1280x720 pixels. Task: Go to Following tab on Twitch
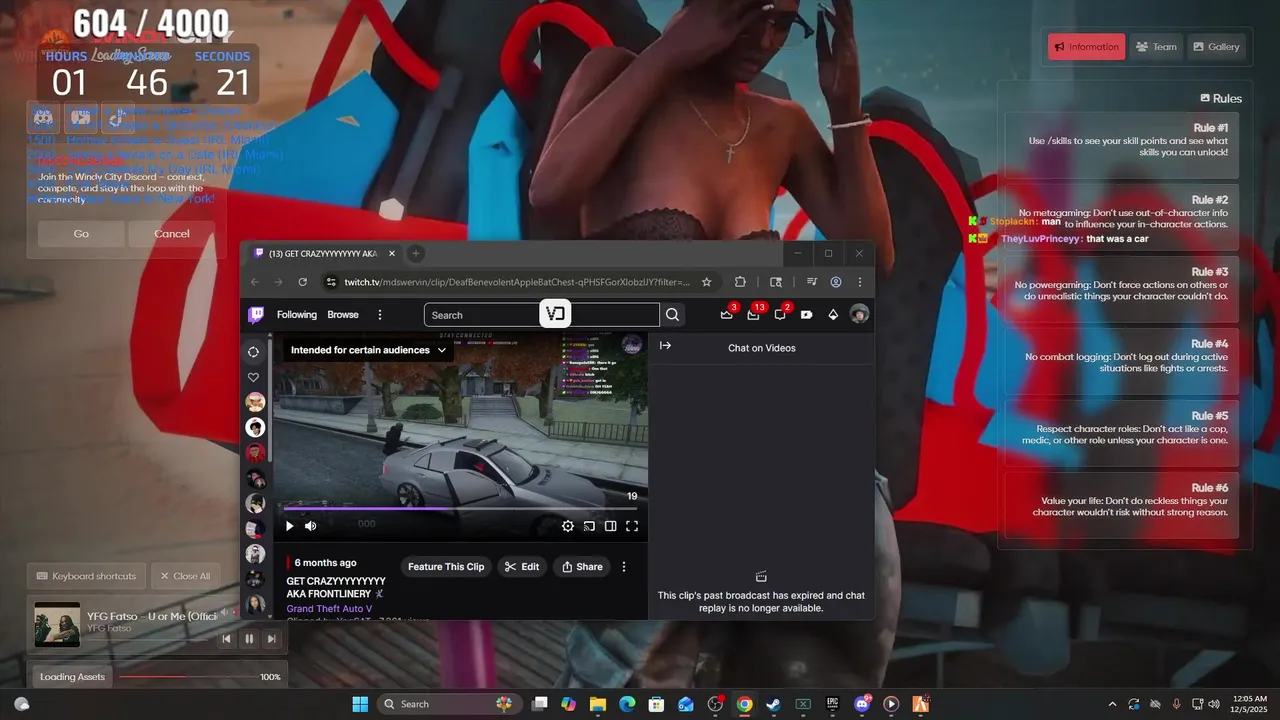coord(297,315)
